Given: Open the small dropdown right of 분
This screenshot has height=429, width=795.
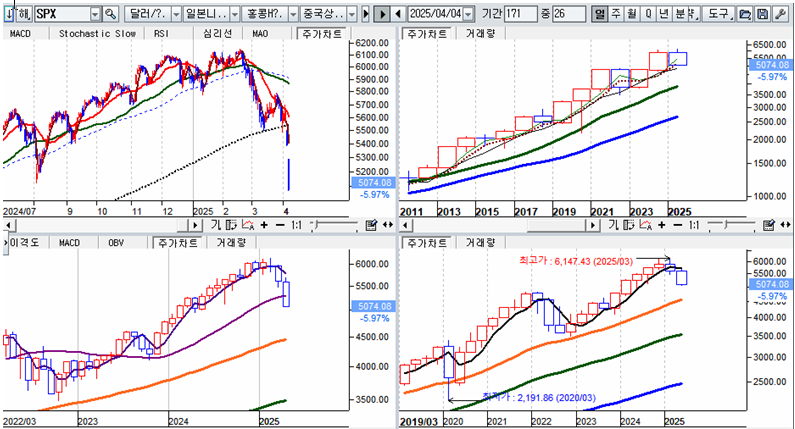Looking at the screenshot, I should pyautogui.click(x=694, y=14).
